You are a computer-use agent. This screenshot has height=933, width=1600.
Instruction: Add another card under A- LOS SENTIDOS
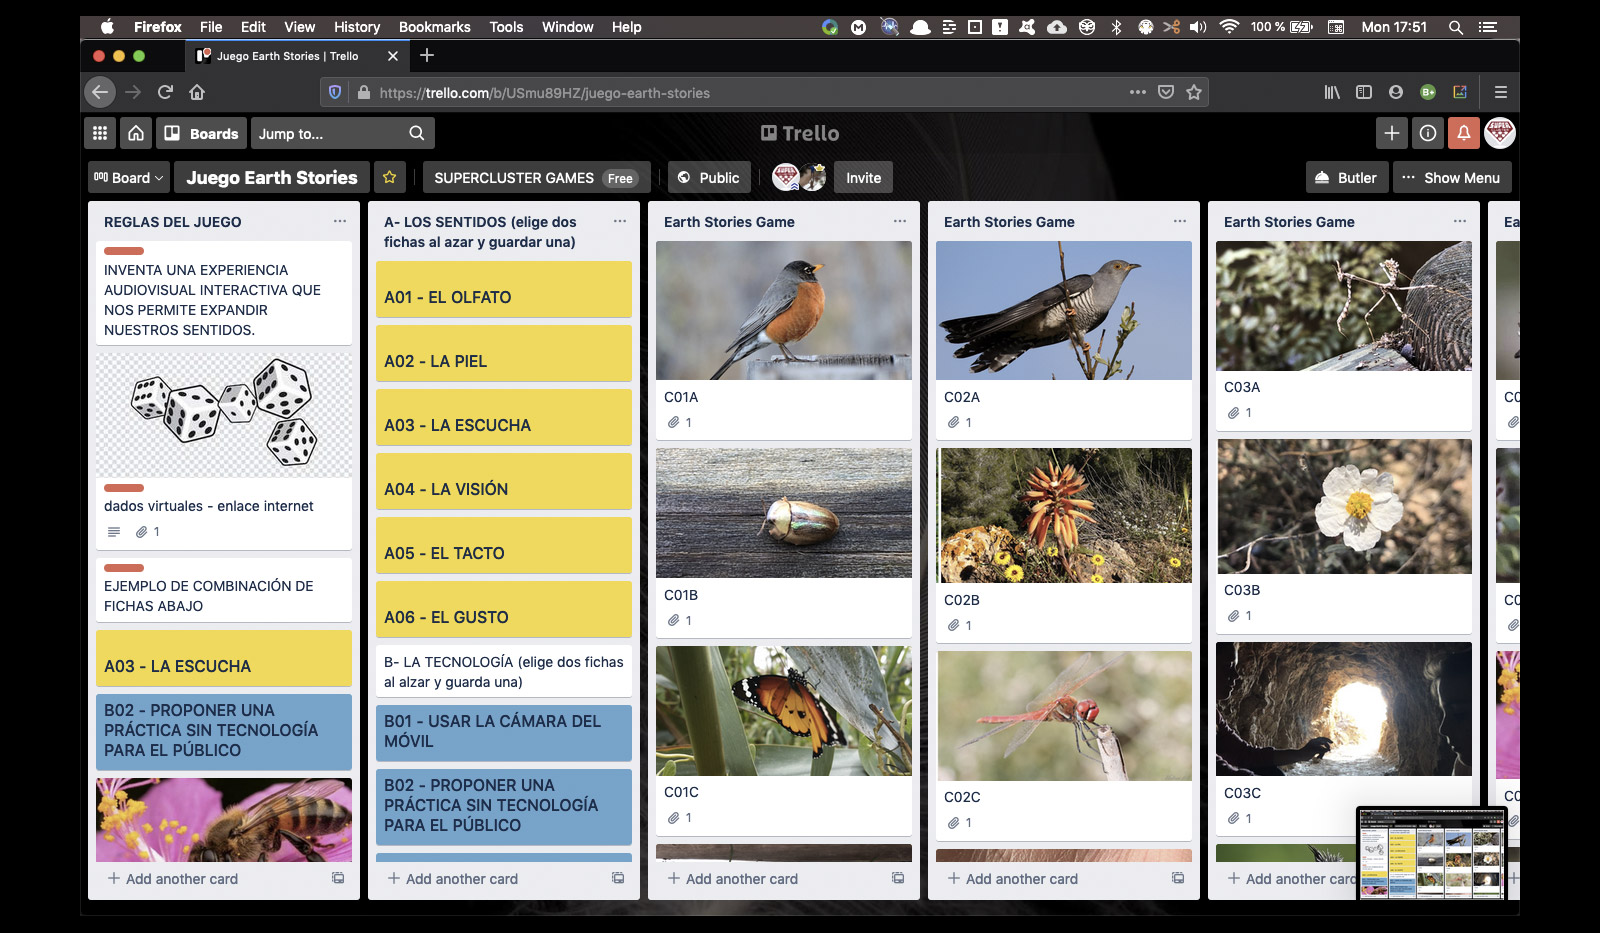tap(453, 879)
